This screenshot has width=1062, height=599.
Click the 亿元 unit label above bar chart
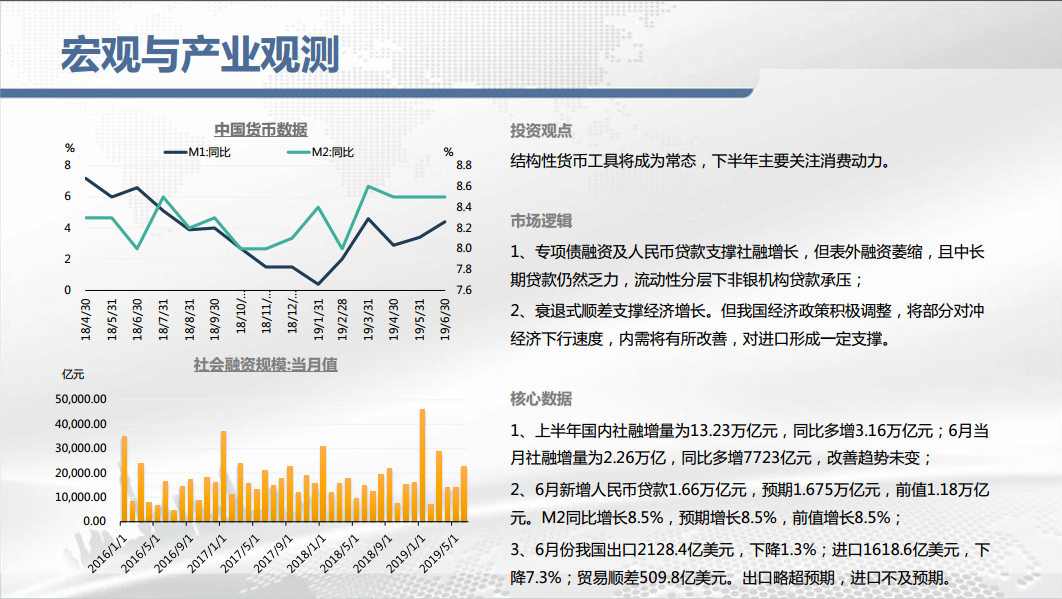[73, 375]
